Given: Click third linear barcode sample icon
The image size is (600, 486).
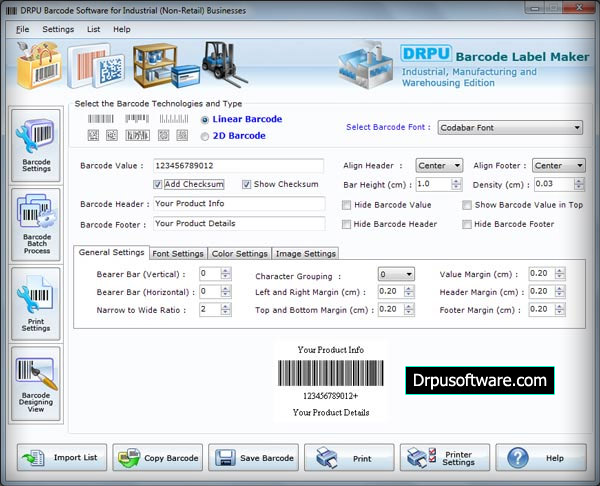Looking at the screenshot, I should coord(174,119).
